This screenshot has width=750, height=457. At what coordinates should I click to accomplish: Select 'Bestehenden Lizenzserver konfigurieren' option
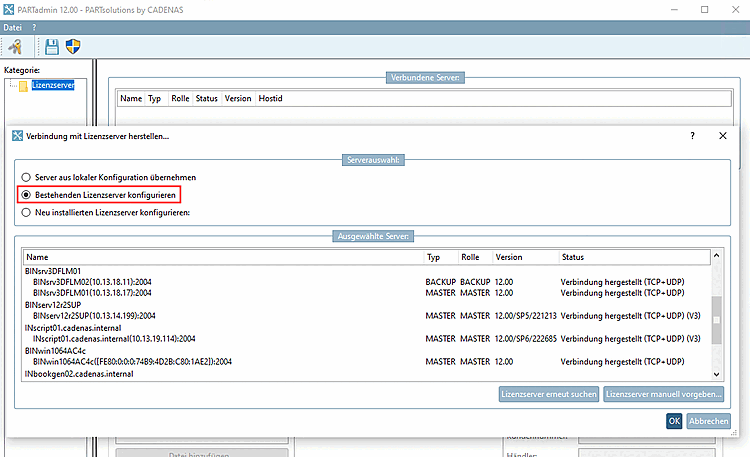click(x=99, y=195)
